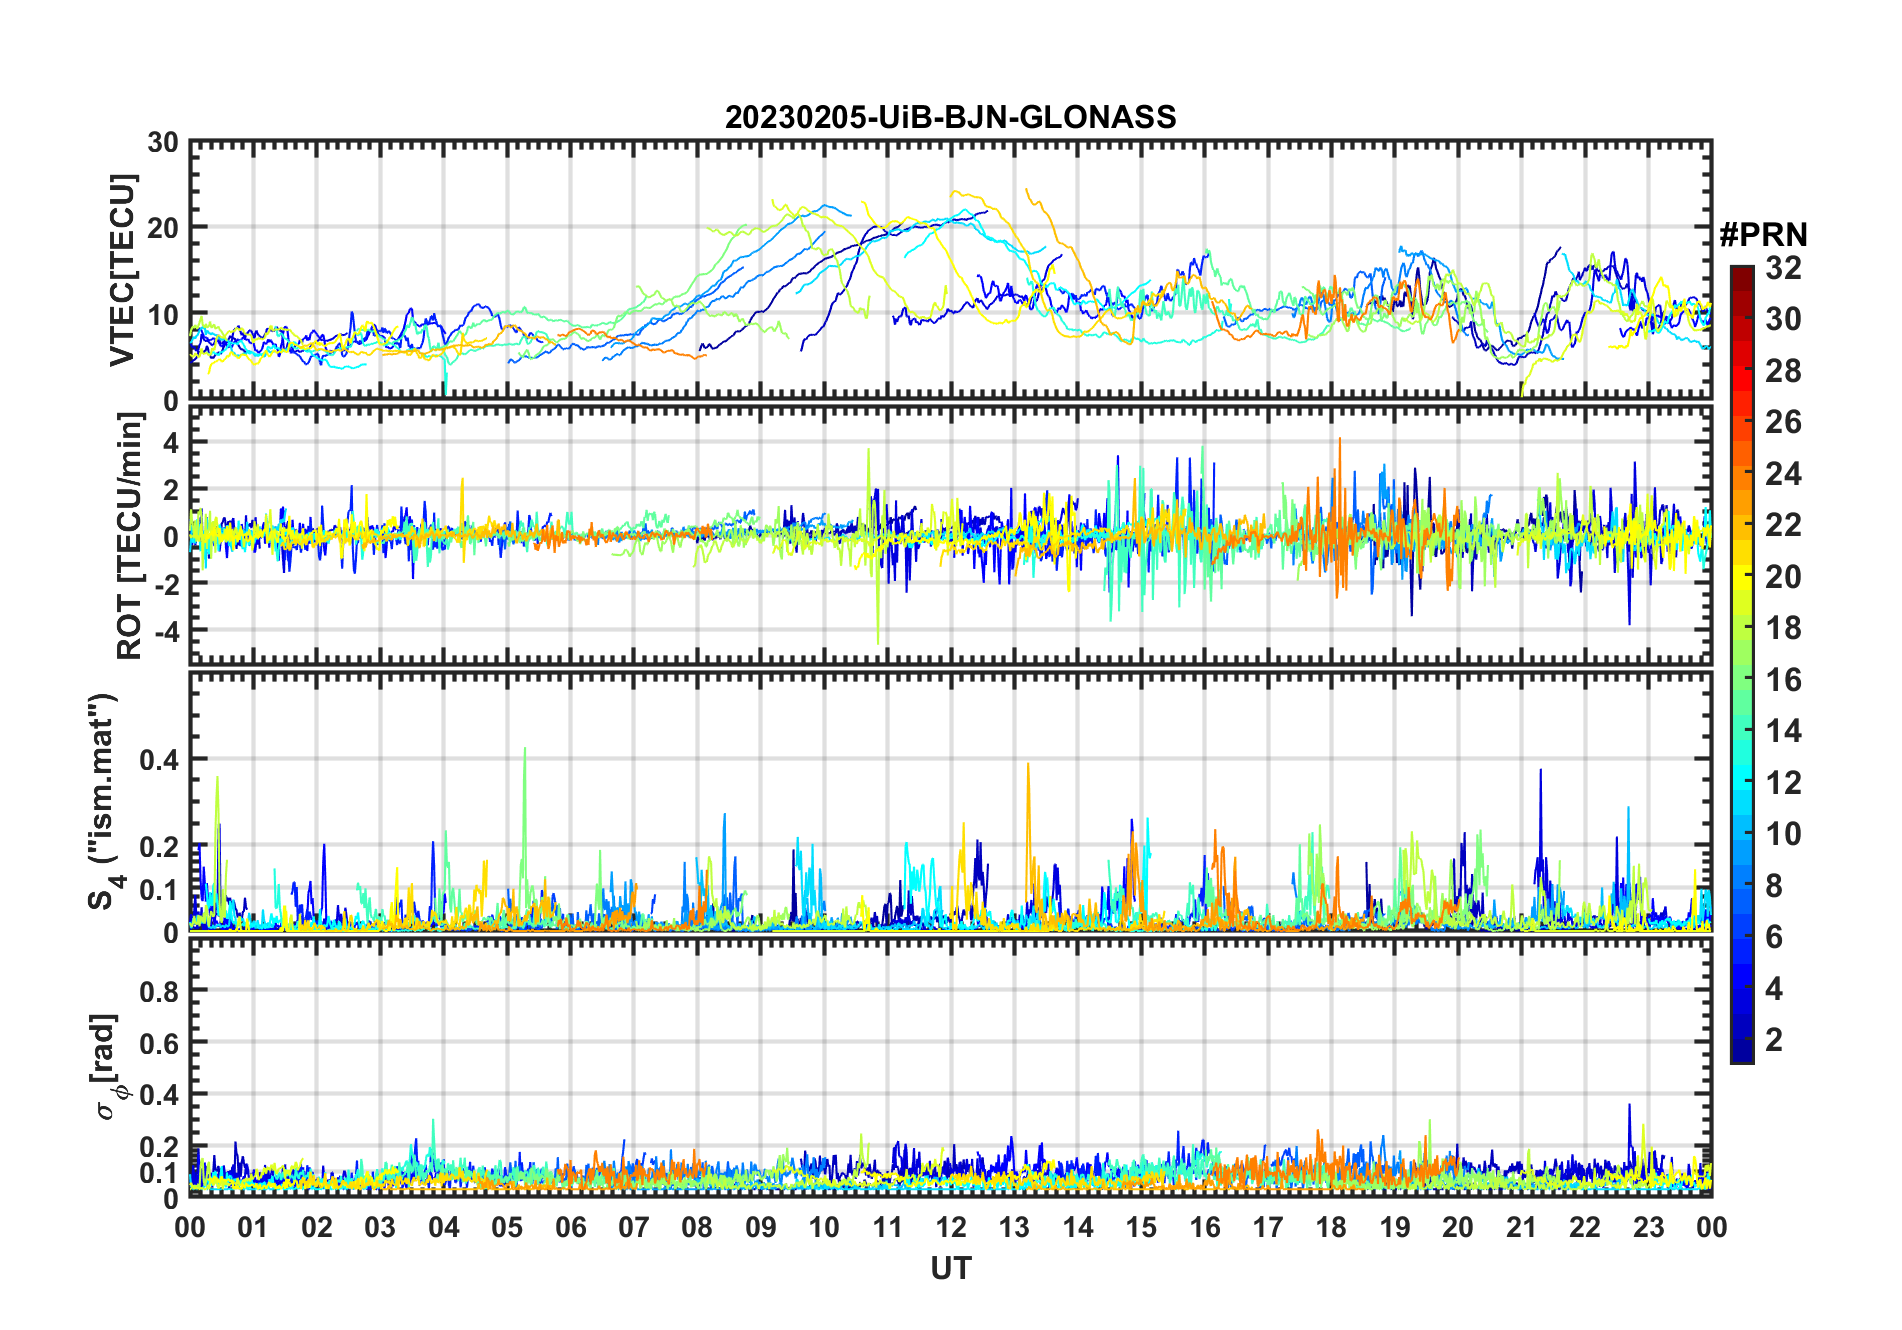Select the x-axis tick label 18
Screen dimensions: 1902x1330
coord(1331,1228)
